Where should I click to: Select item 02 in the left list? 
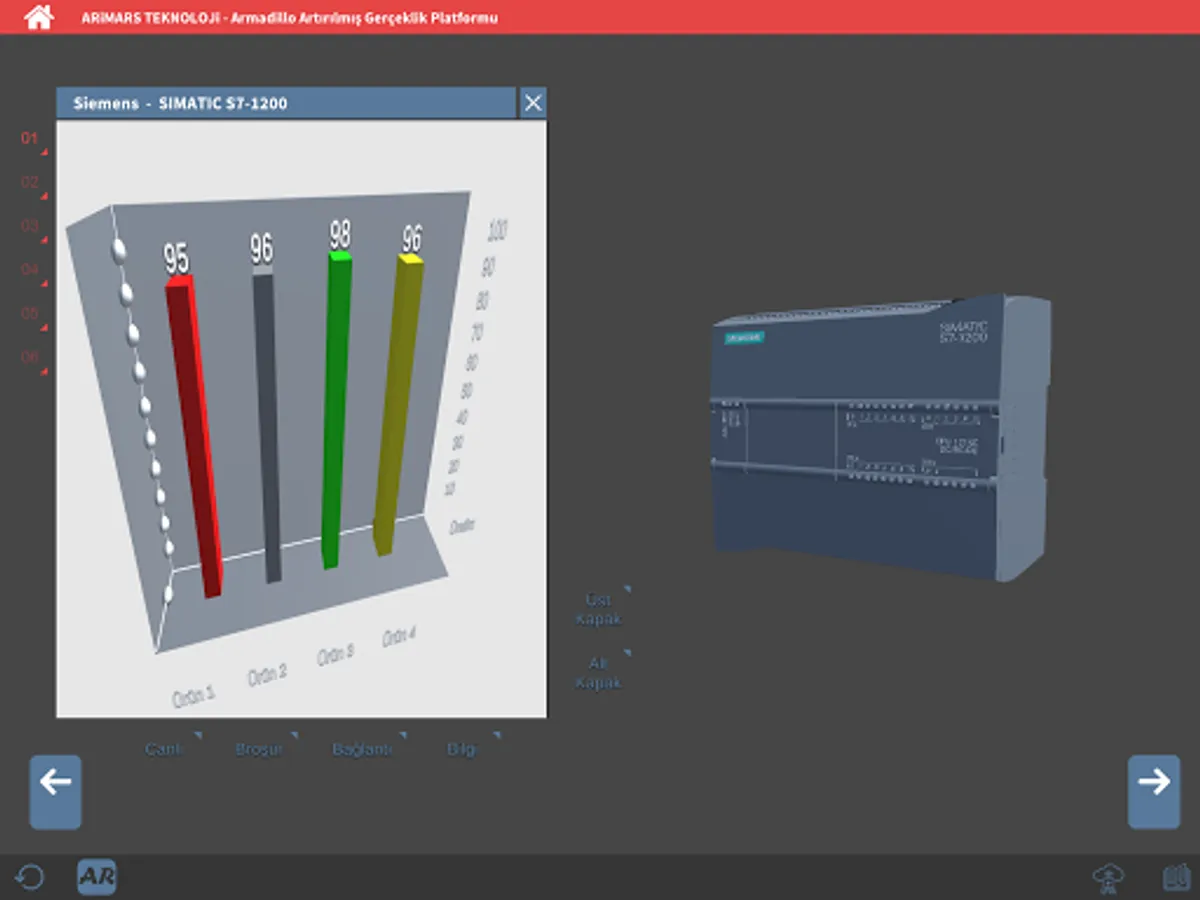[x=33, y=185]
